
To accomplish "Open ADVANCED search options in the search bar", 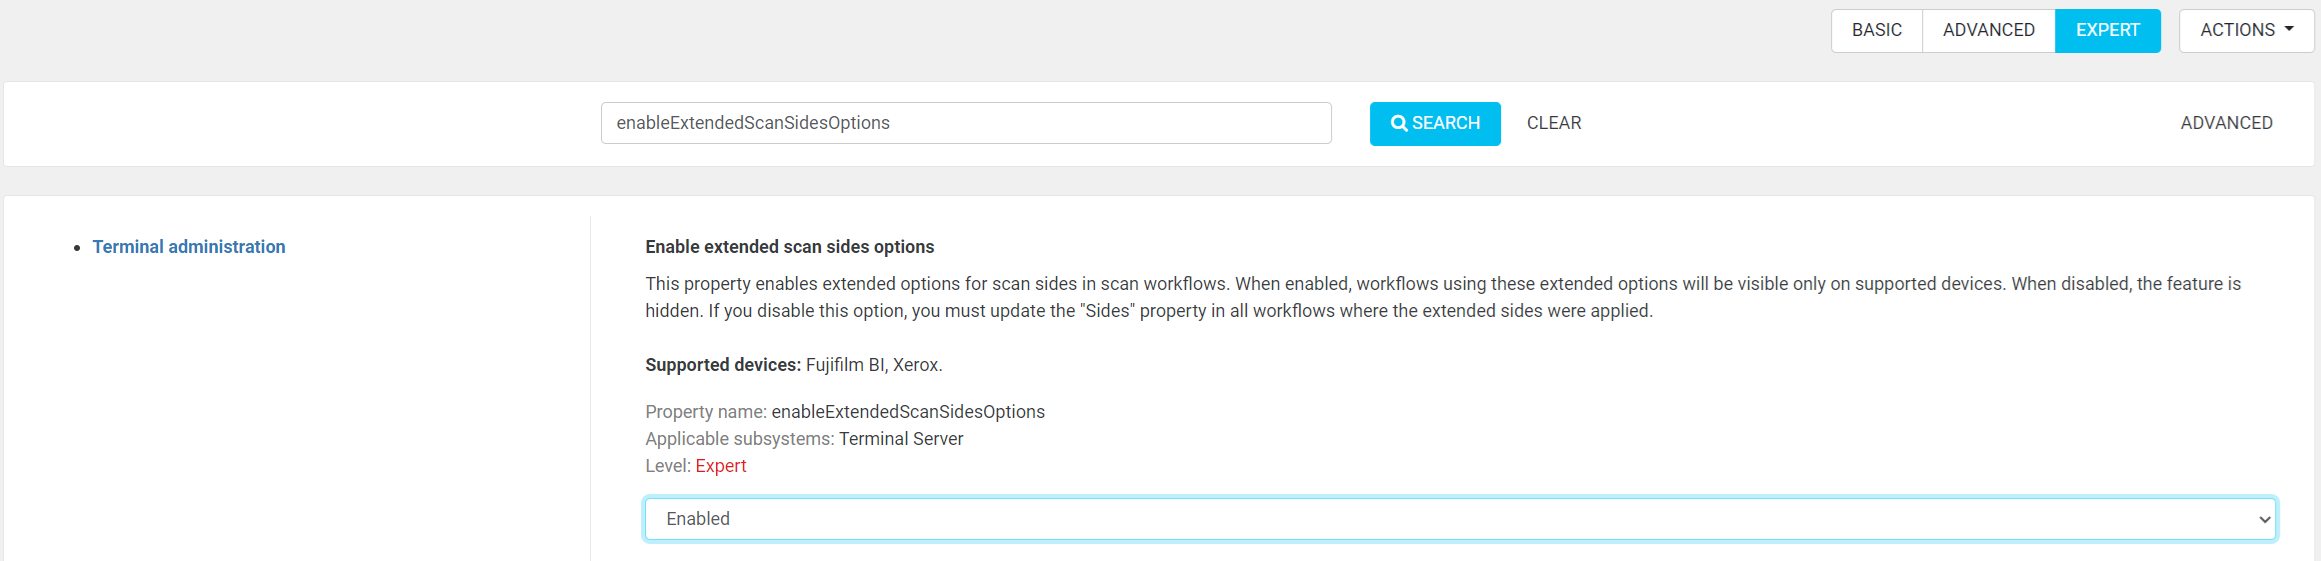I will (x=2226, y=123).
